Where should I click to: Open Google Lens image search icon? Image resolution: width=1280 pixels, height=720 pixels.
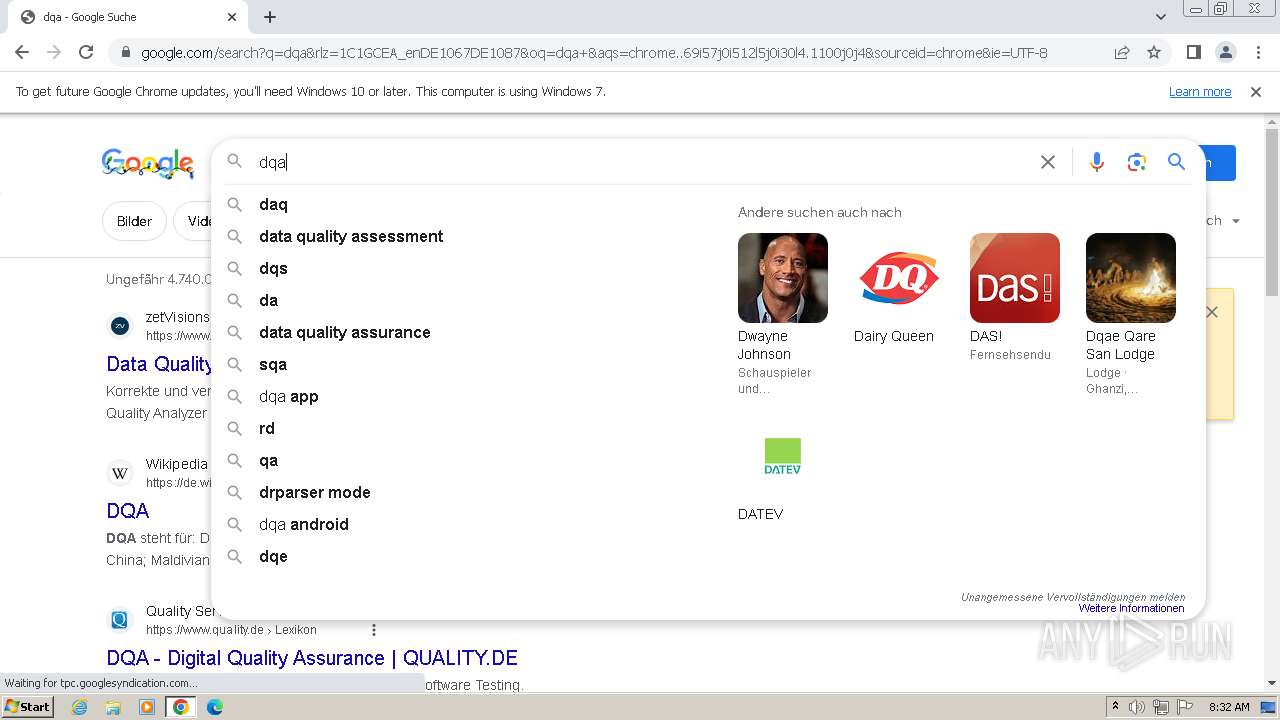(1136, 162)
